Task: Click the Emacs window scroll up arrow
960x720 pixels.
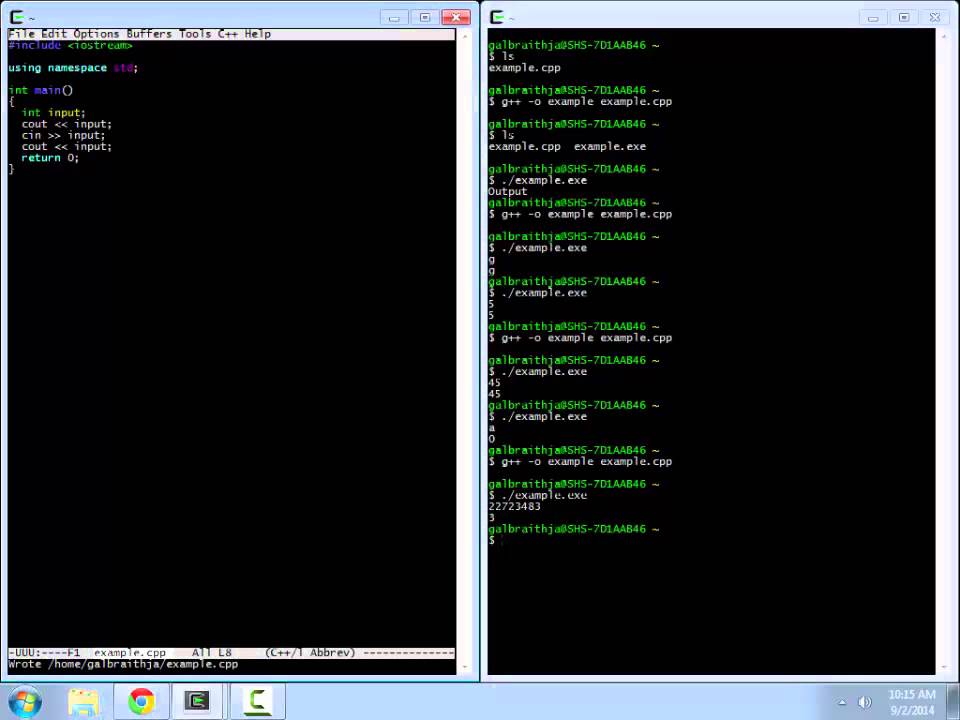Action: pos(465,36)
